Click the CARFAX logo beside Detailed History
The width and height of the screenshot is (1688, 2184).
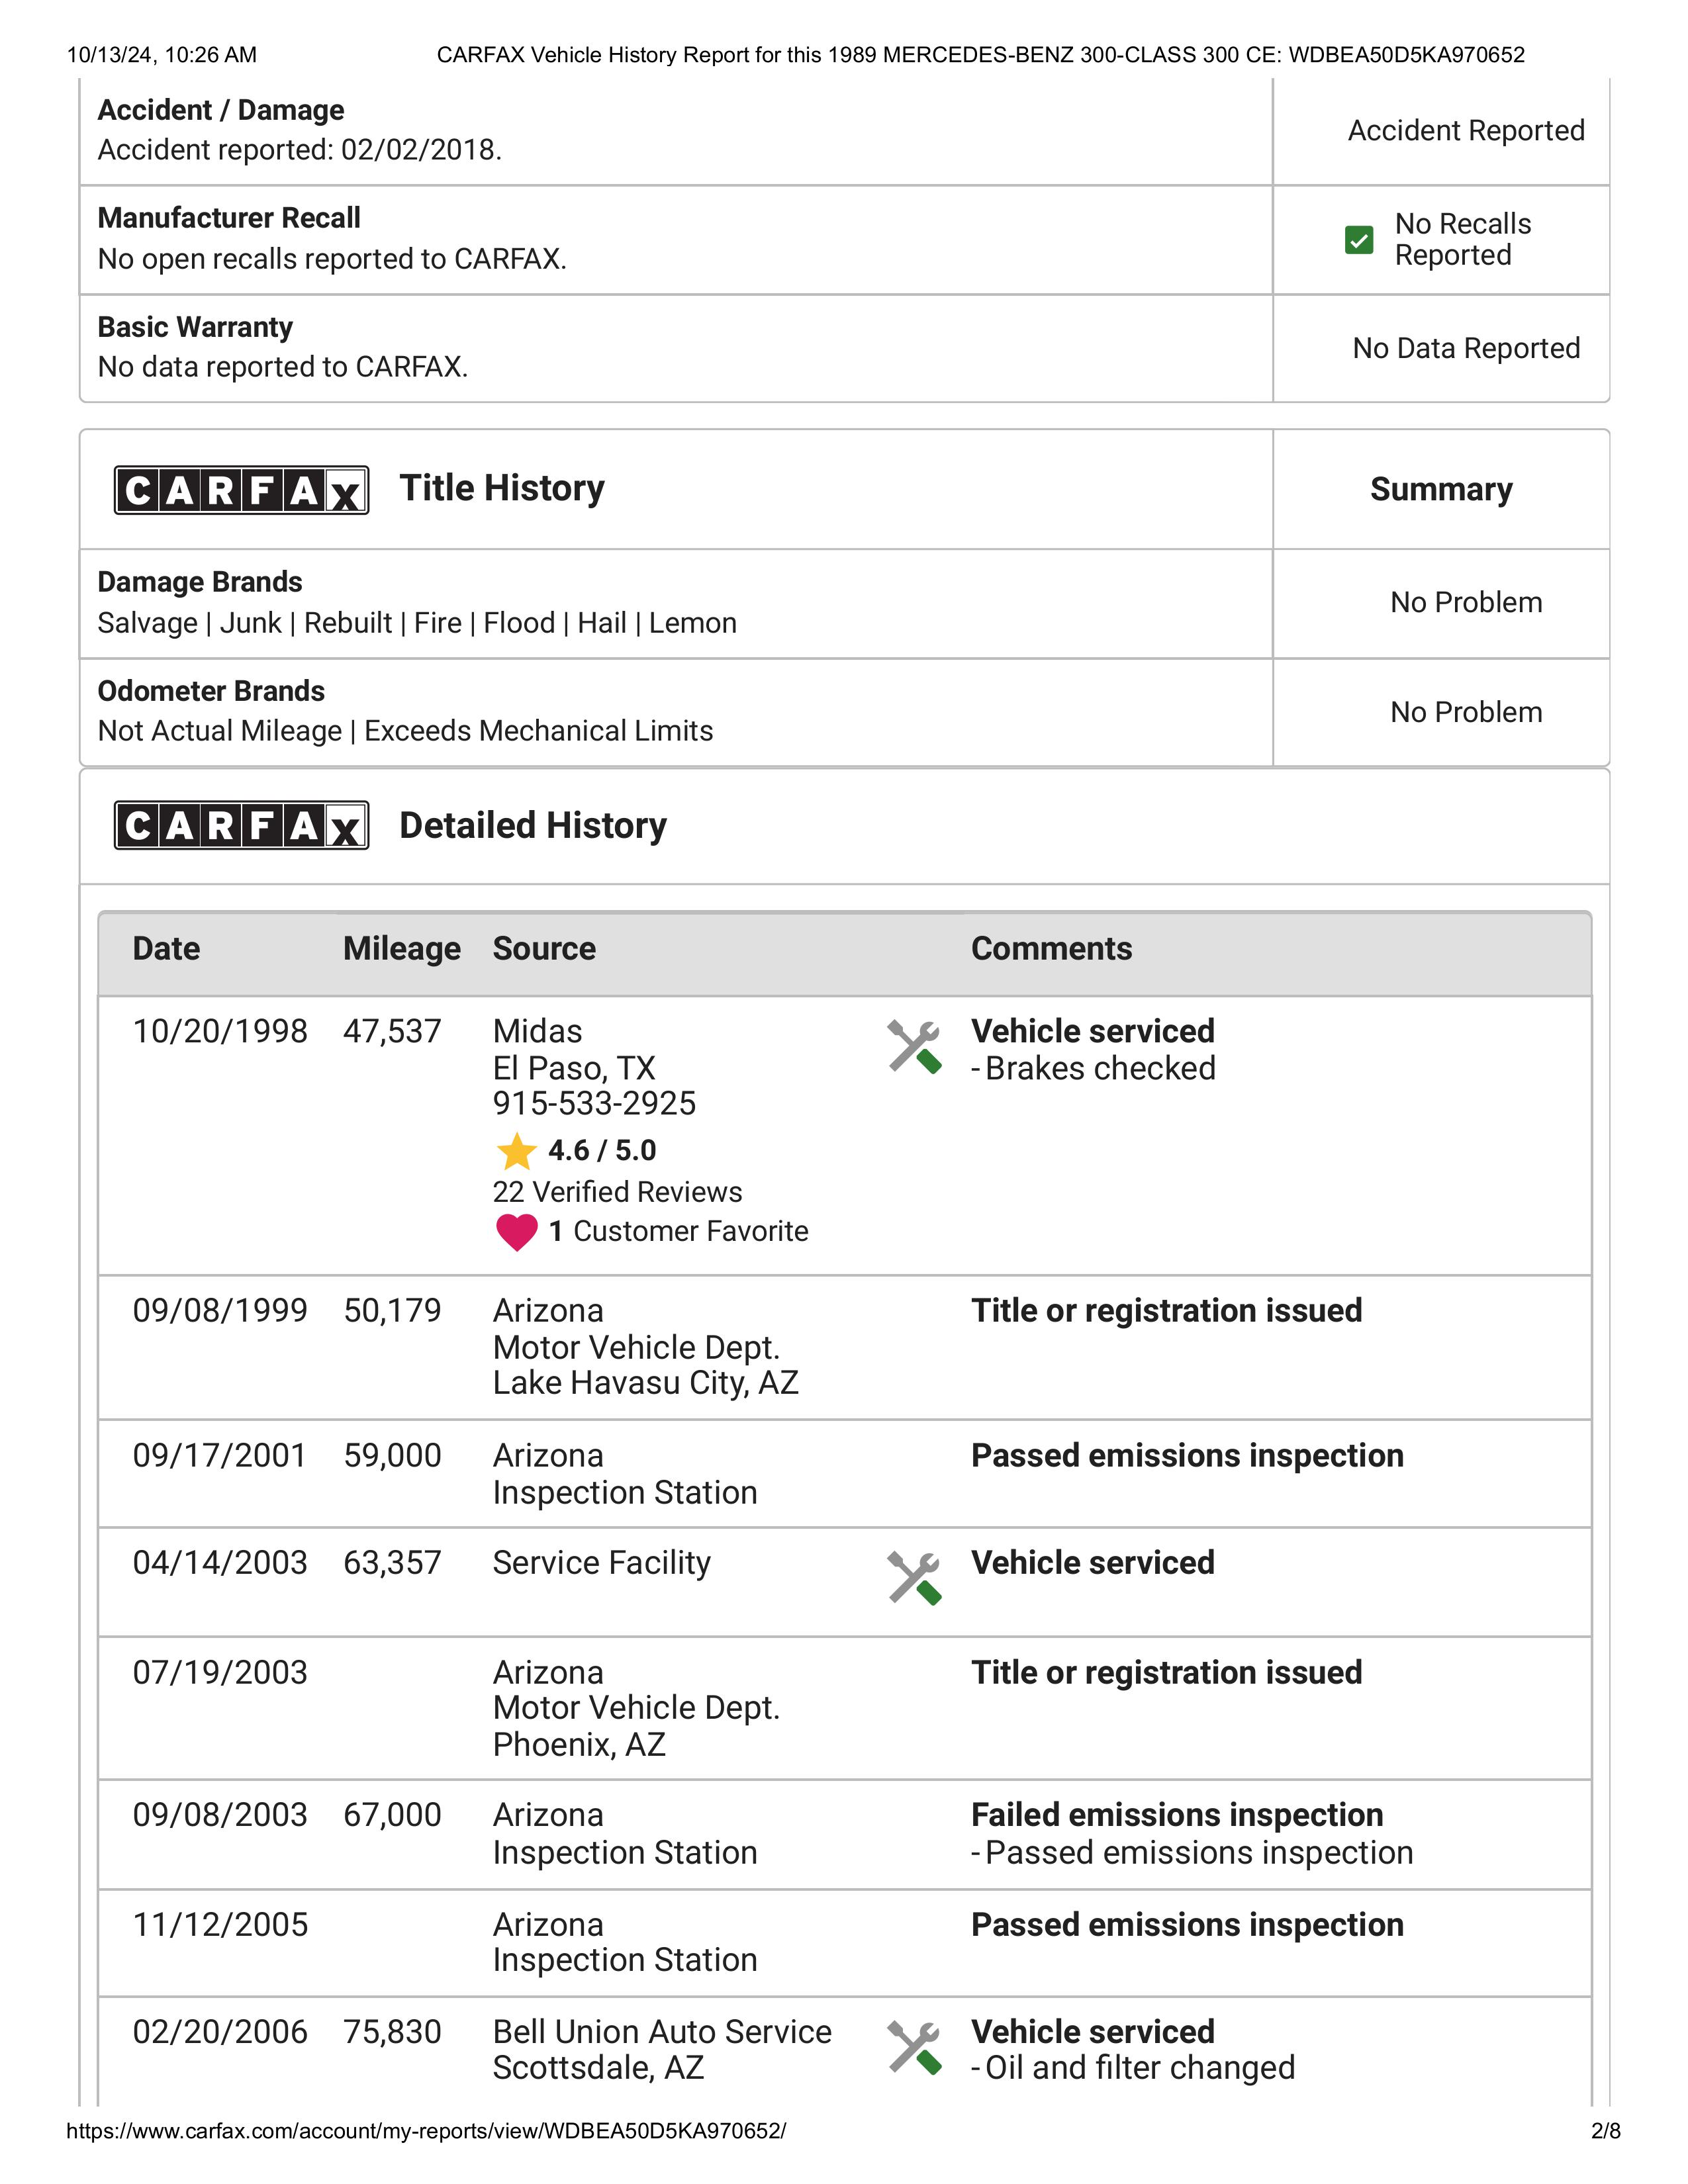point(241,825)
